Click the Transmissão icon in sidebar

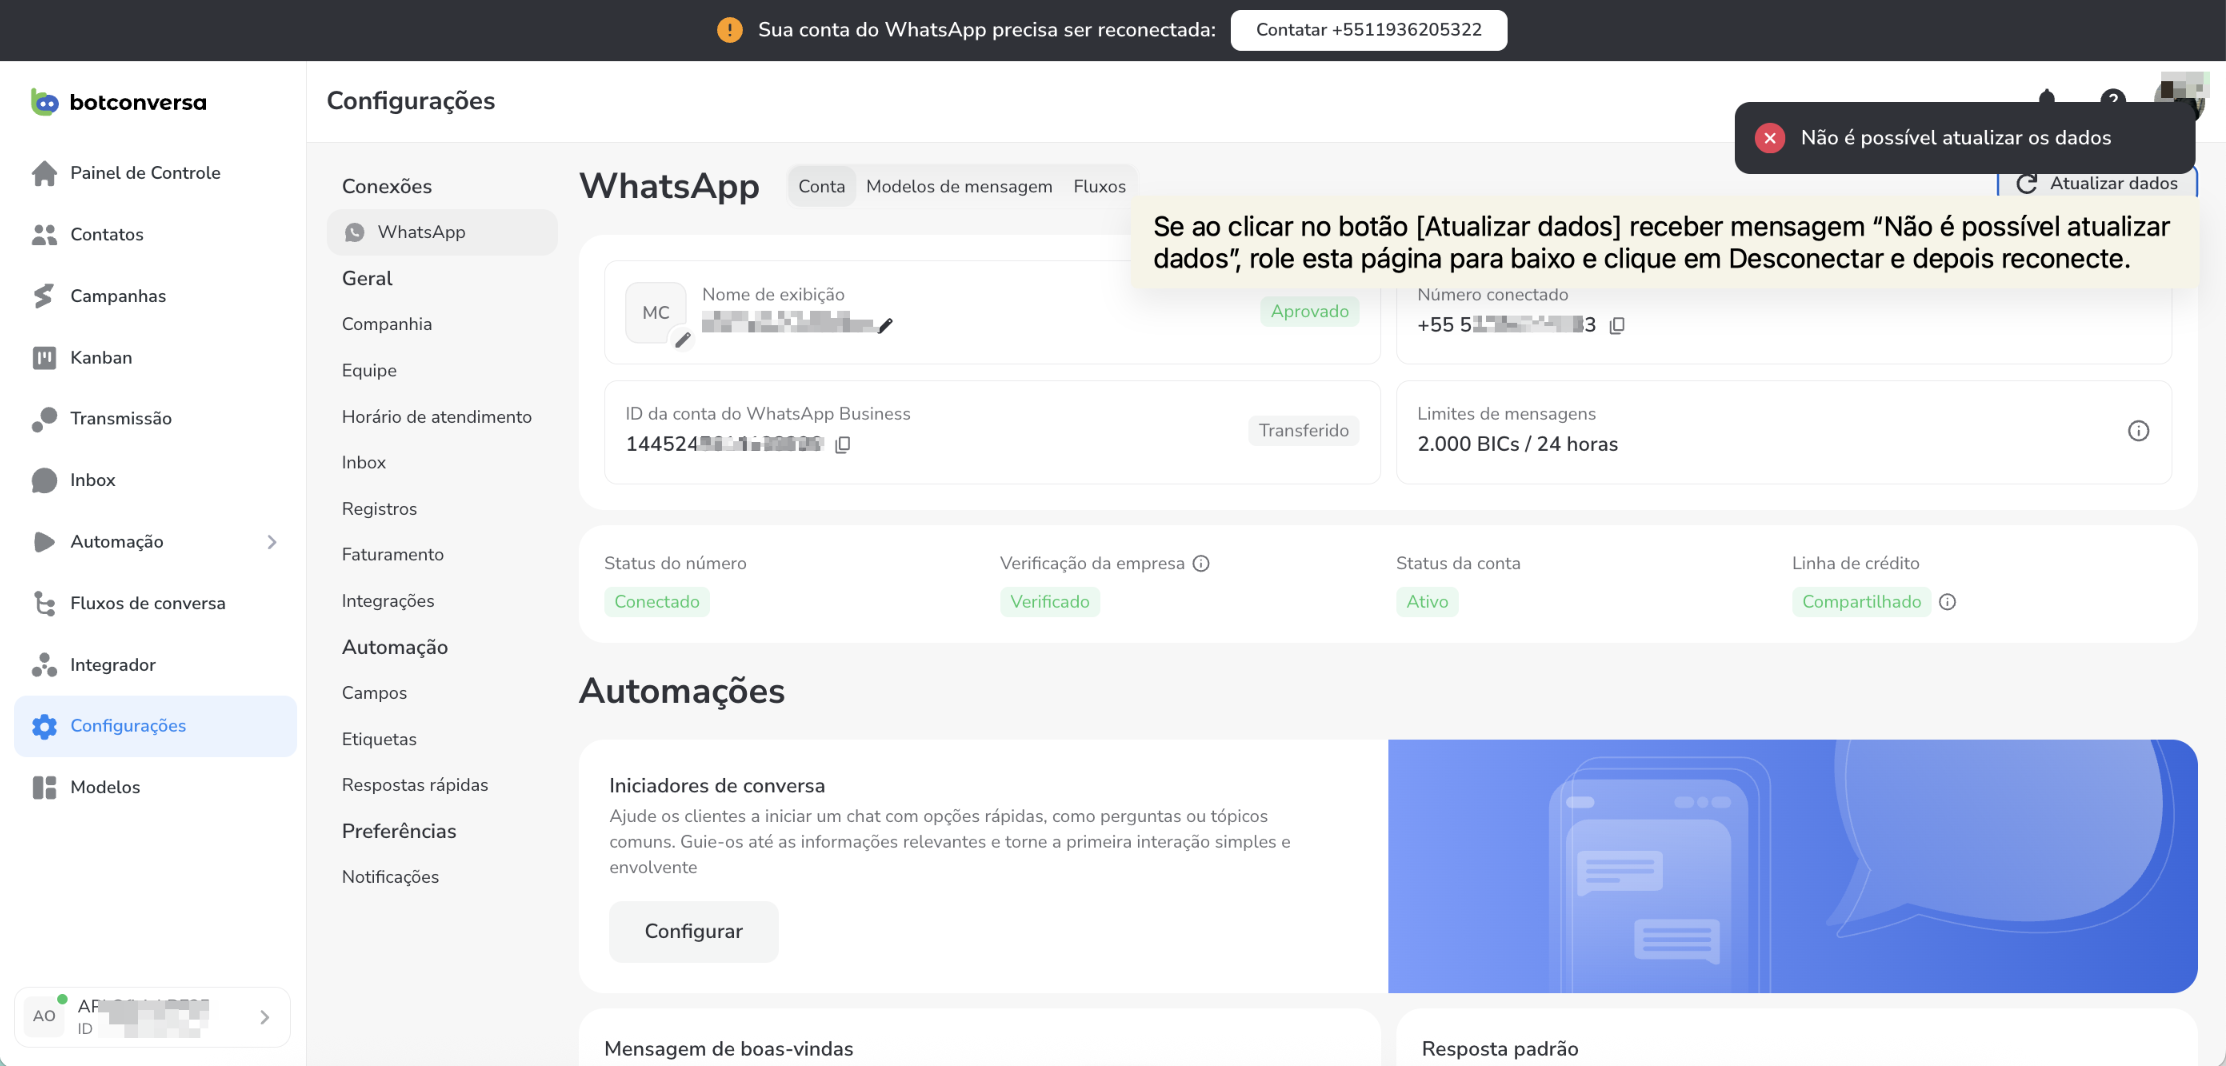pyautogui.click(x=44, y=419)
